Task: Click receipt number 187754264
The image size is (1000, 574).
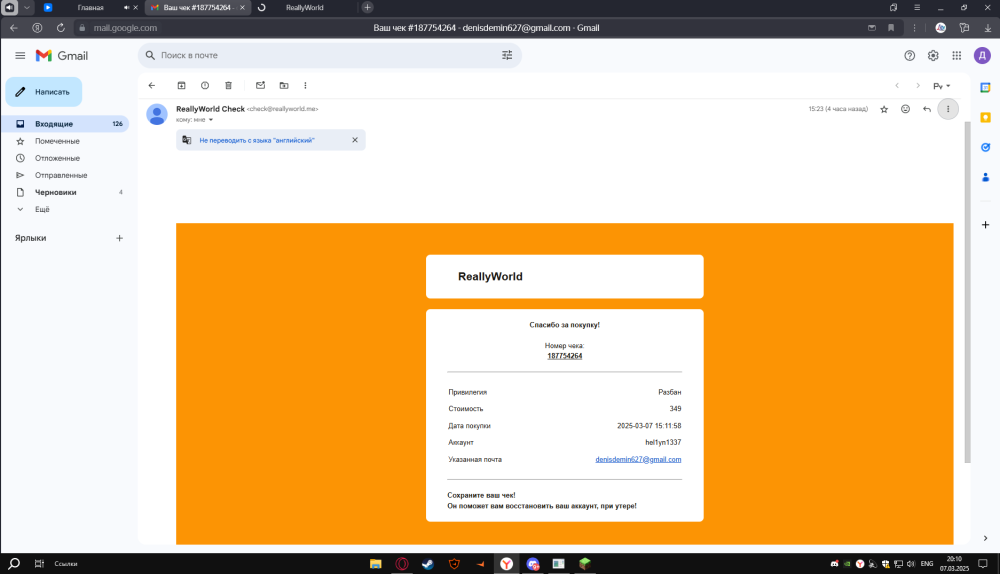Action: (564, 356)
